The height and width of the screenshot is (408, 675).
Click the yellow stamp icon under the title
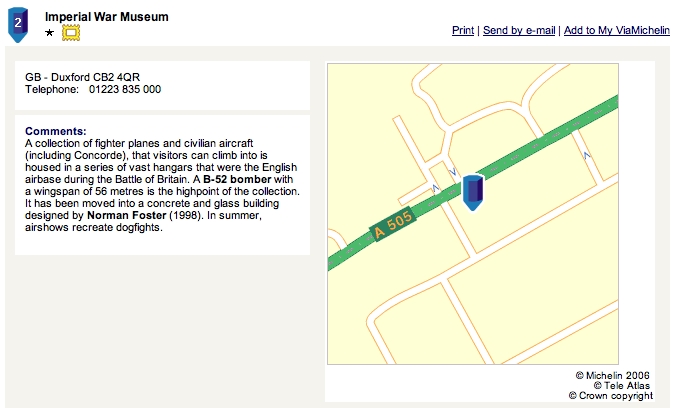coord(71,33)
